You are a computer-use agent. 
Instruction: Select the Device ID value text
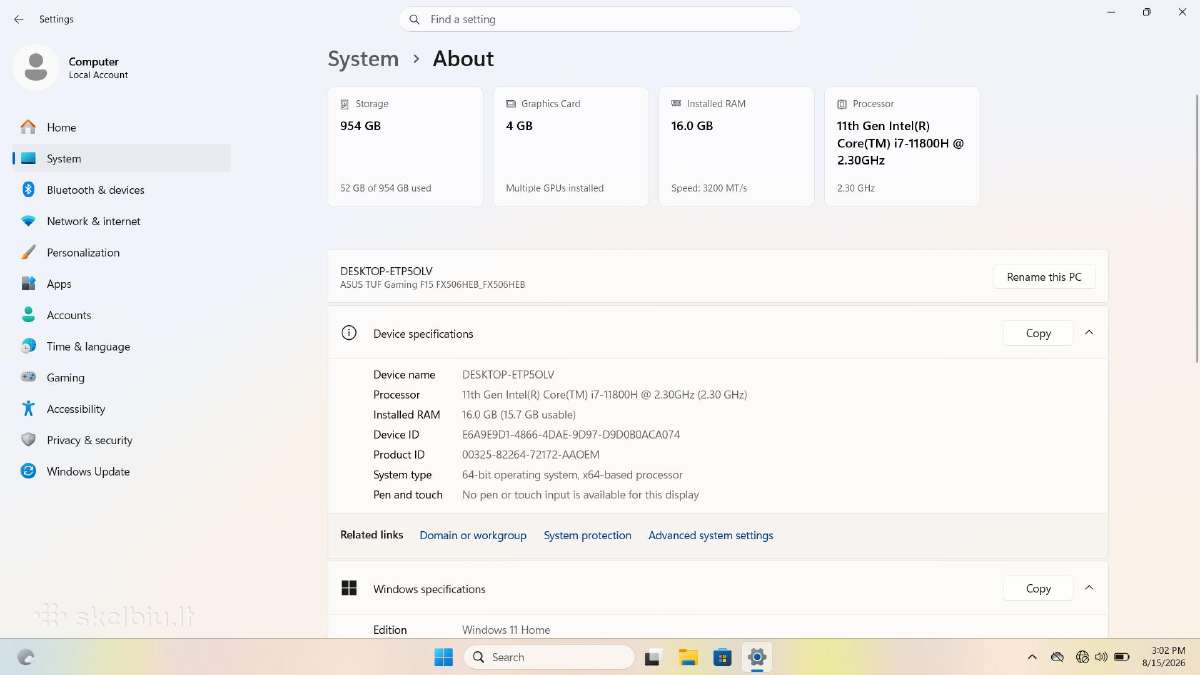pyautogui.click(x=571, y=435)
